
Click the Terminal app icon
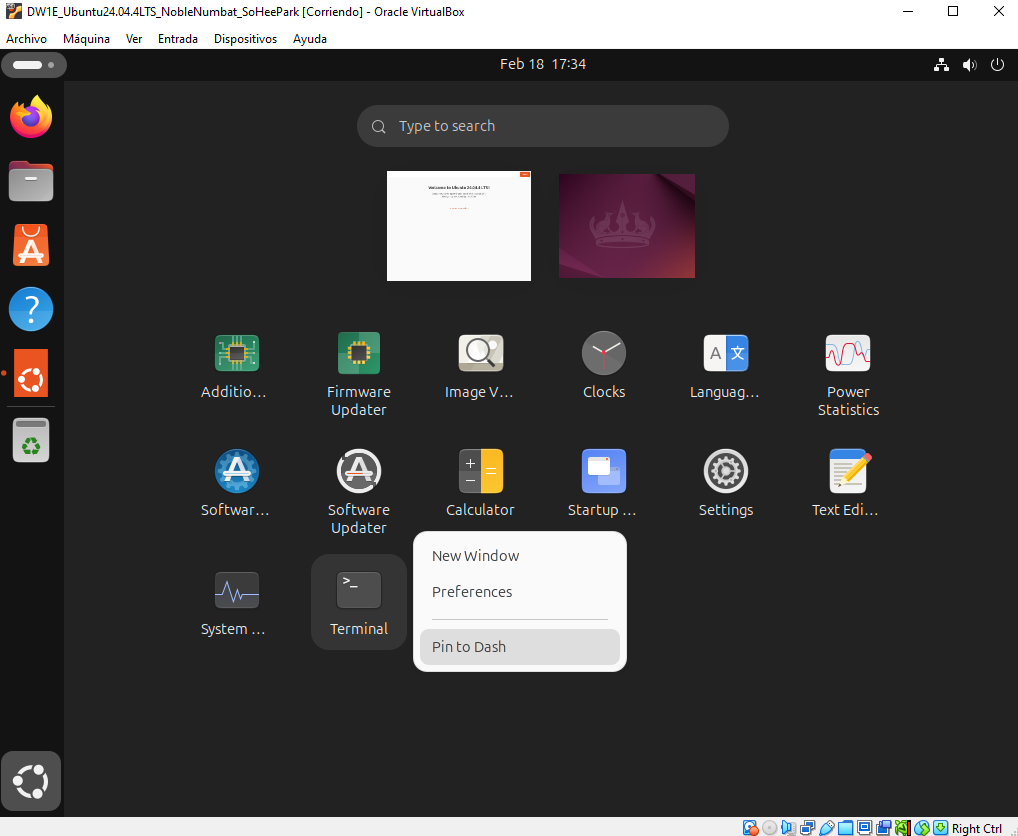coord(358,590)
